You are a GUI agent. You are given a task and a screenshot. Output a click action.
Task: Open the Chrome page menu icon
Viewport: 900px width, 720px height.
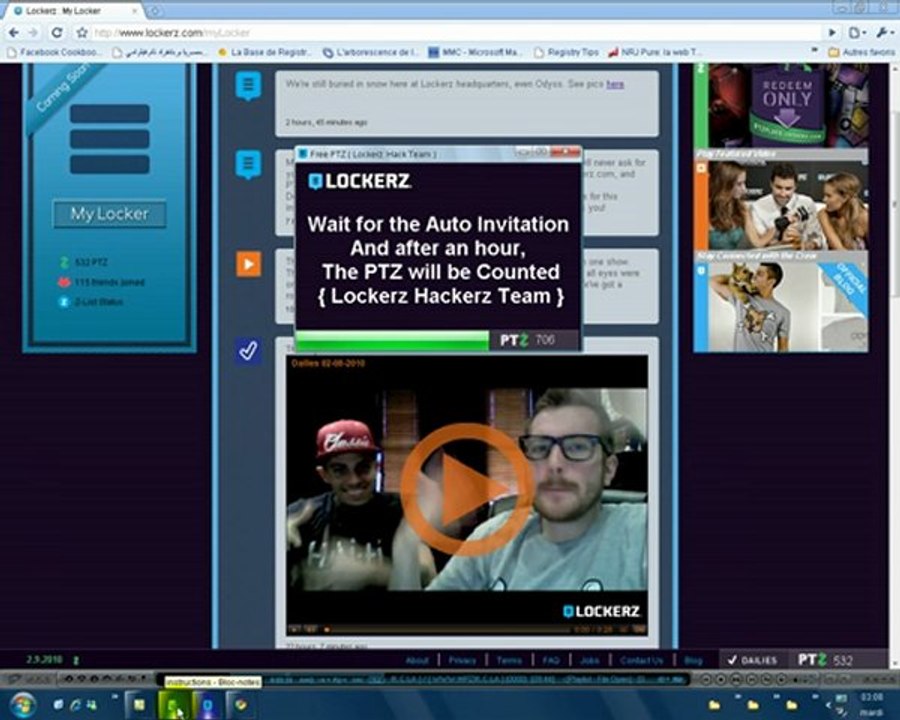(855, 33)
